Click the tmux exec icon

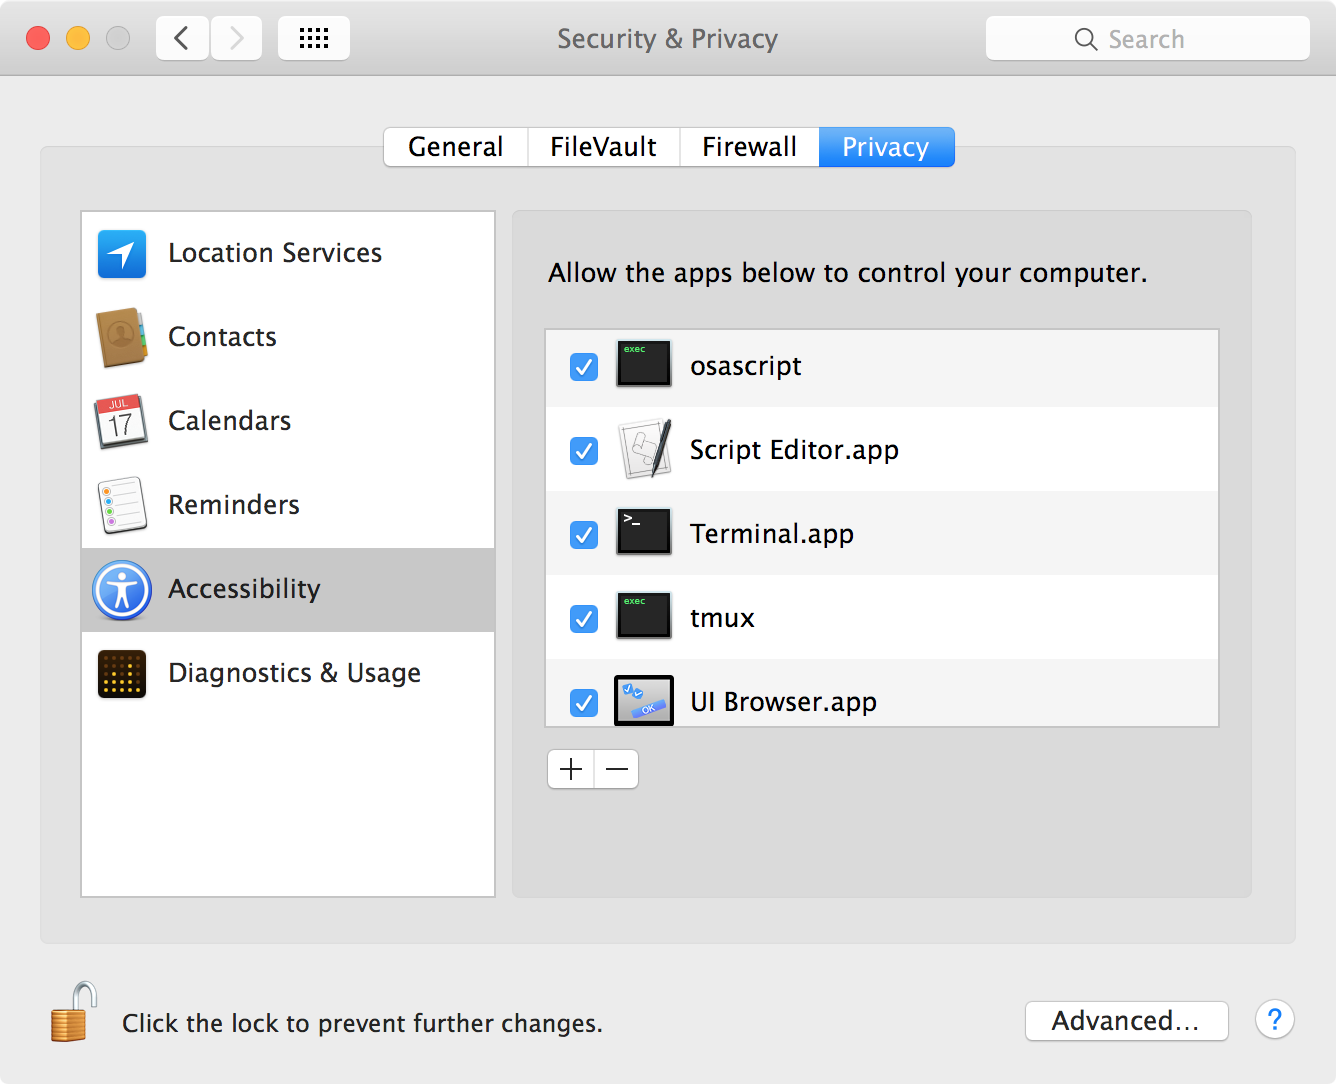click(643, 616)
